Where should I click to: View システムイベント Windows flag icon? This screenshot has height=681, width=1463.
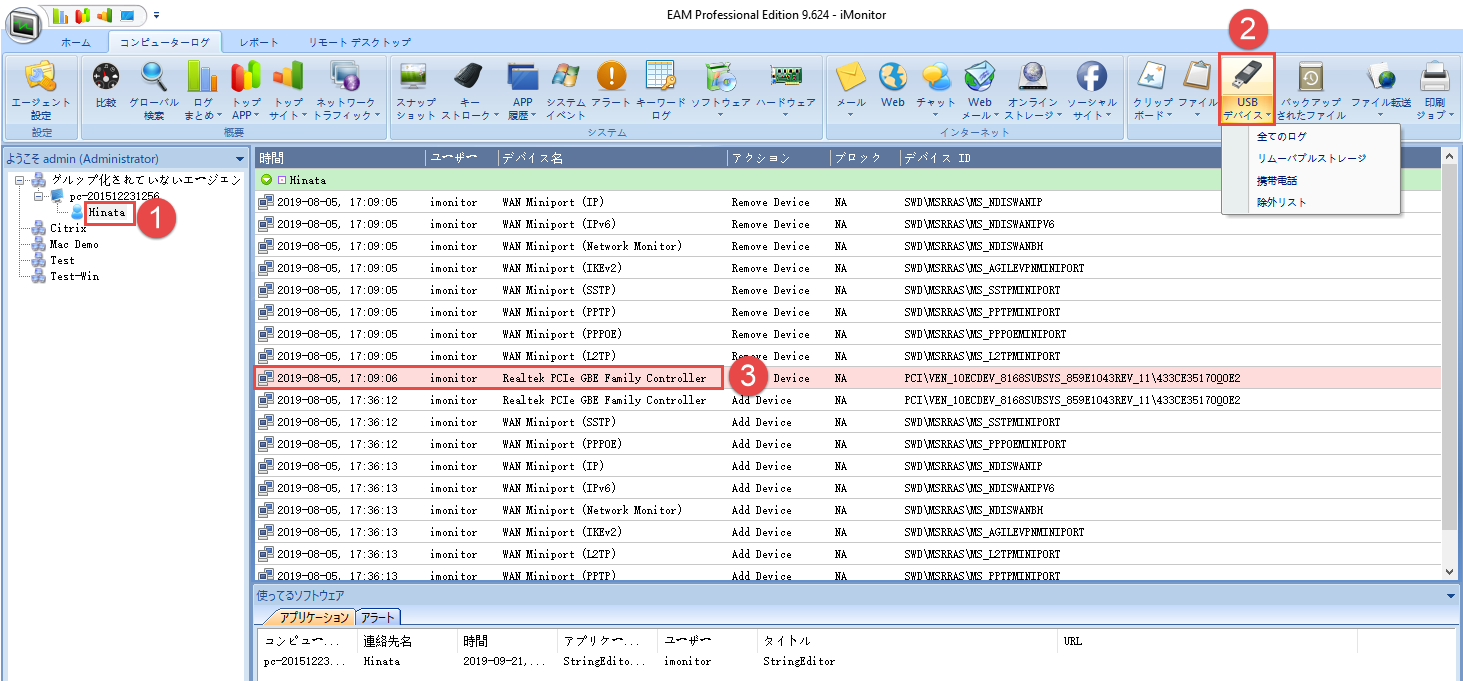[566, 91]
